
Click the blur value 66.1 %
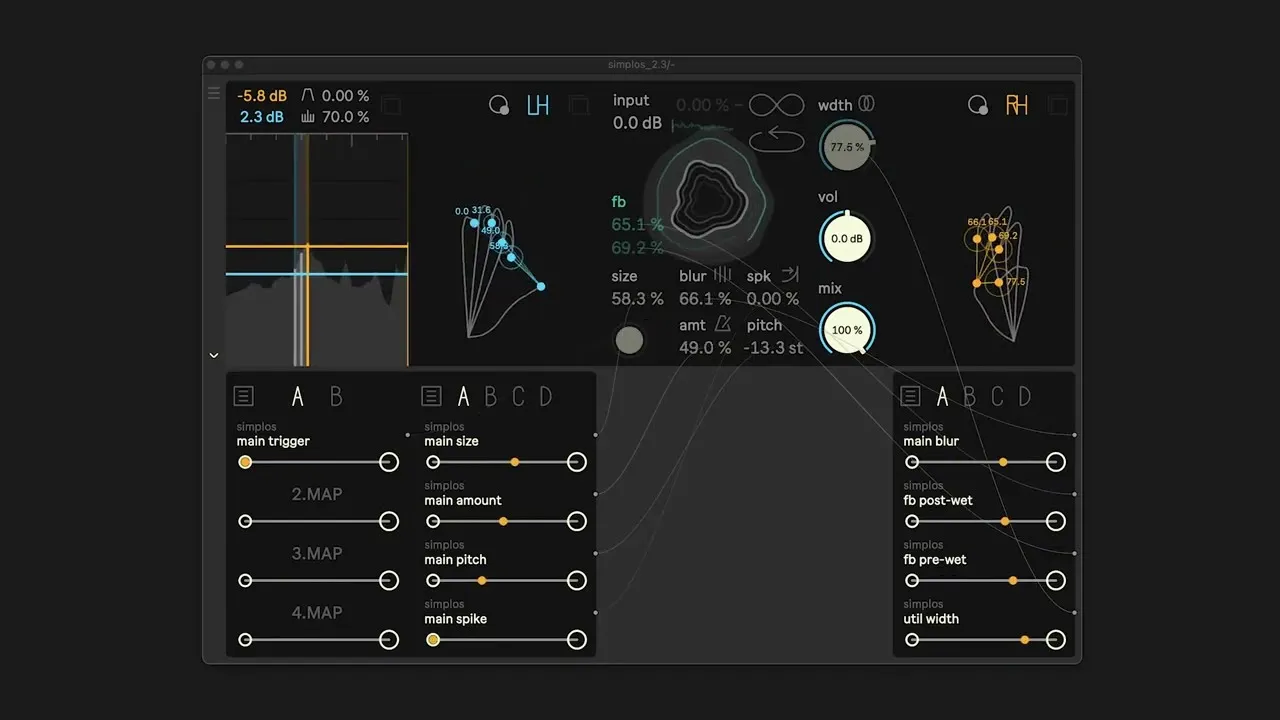click(705, 298)
